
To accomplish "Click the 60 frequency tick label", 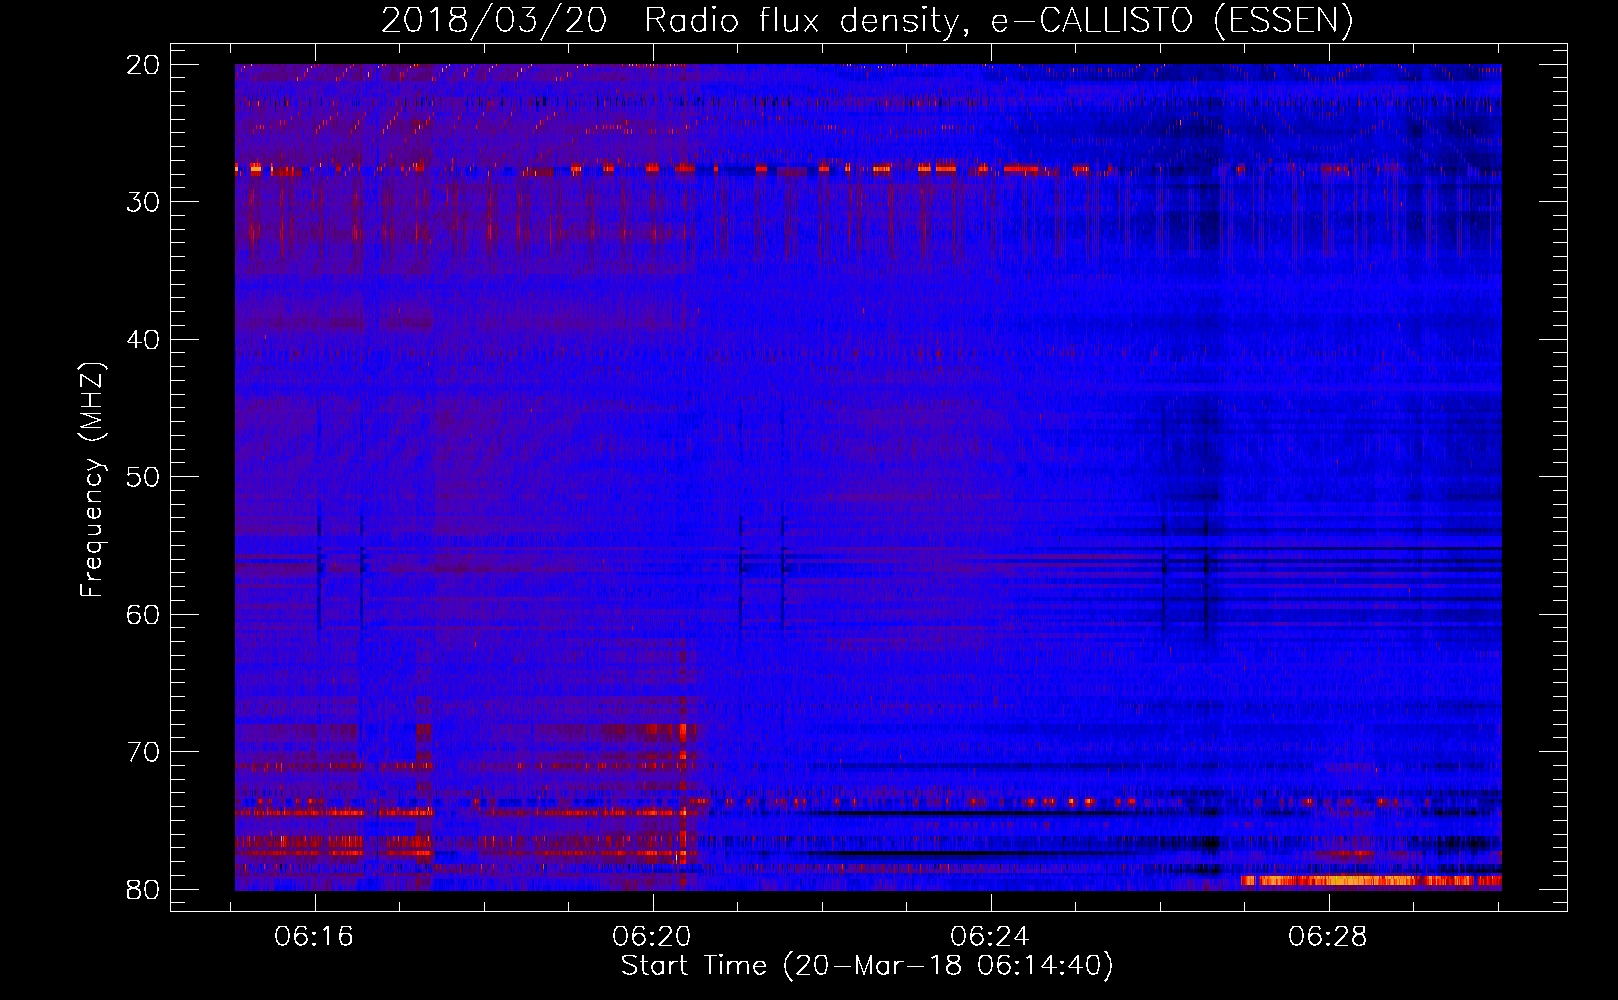I will (144, 615).
